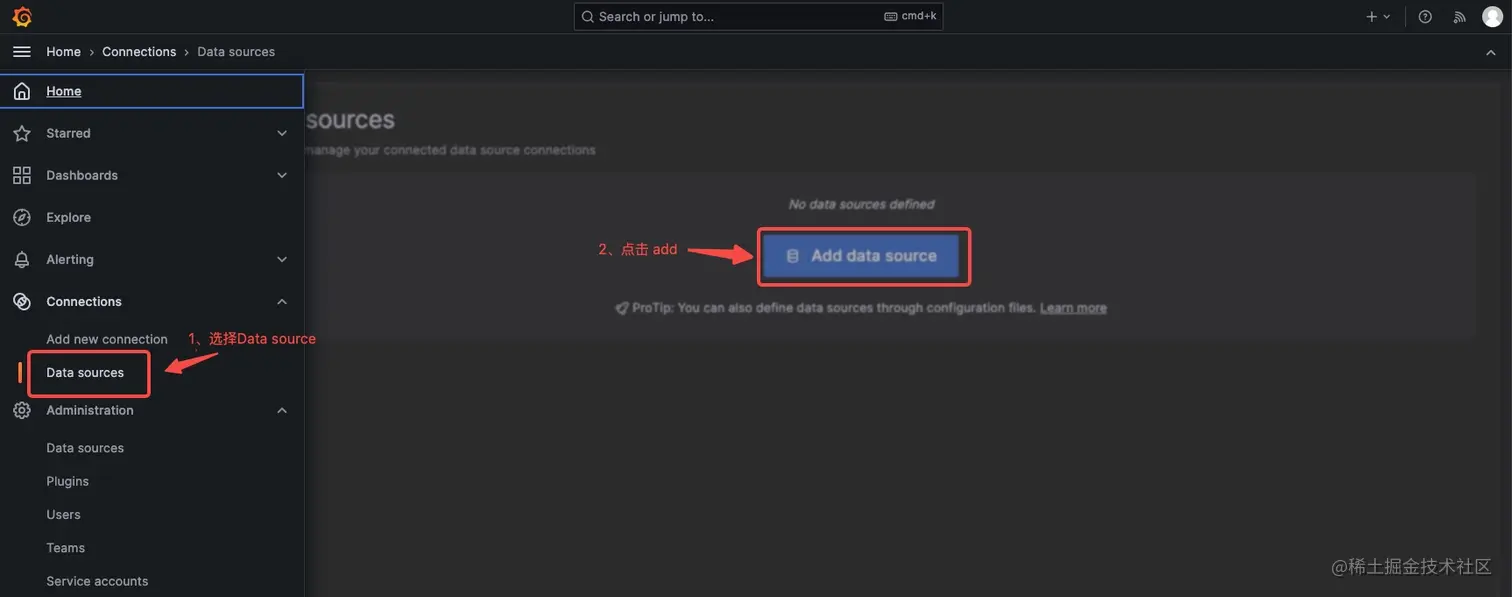1512x597 pixels.
Task: Open the news RSS feed icon
Action: point(1459,16)
